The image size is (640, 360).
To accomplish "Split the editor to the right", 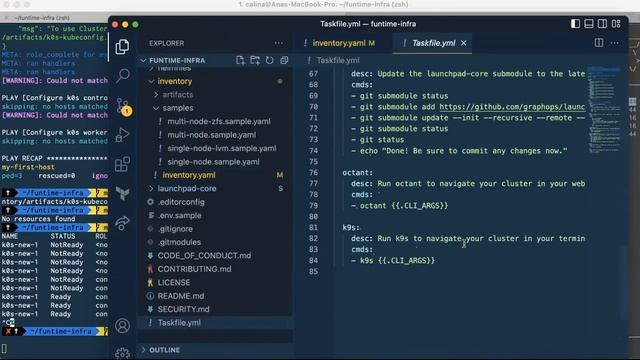I will (x=599, y=43).
